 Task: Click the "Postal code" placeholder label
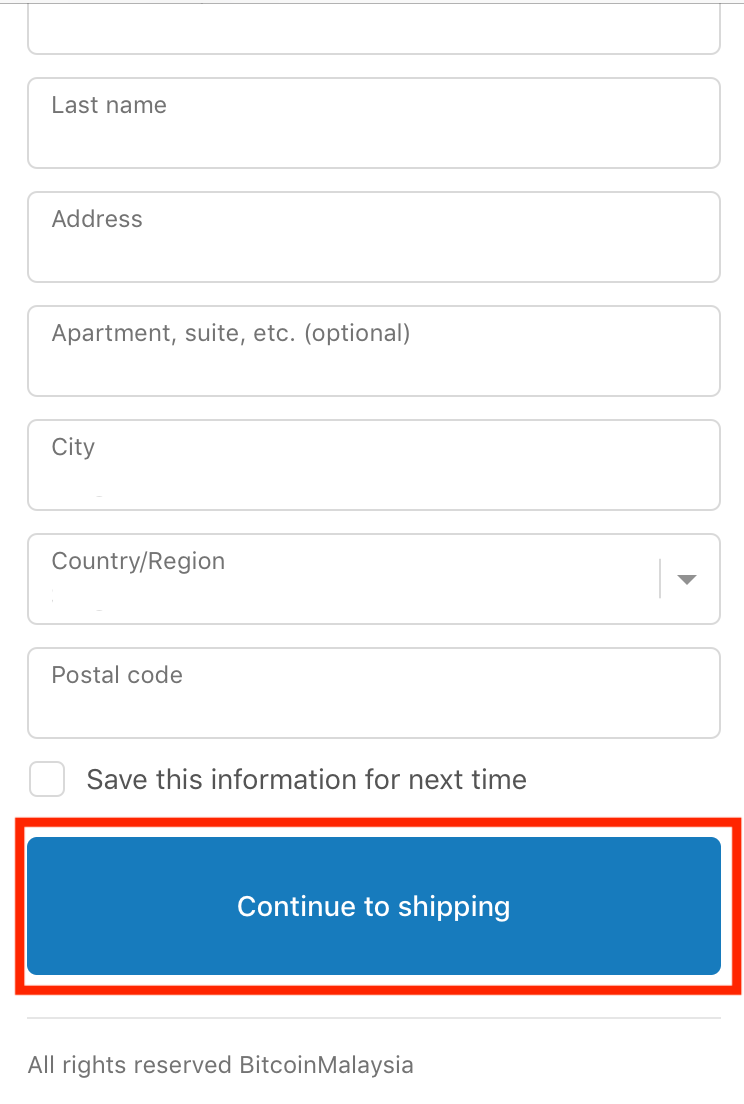coord(117,675)
